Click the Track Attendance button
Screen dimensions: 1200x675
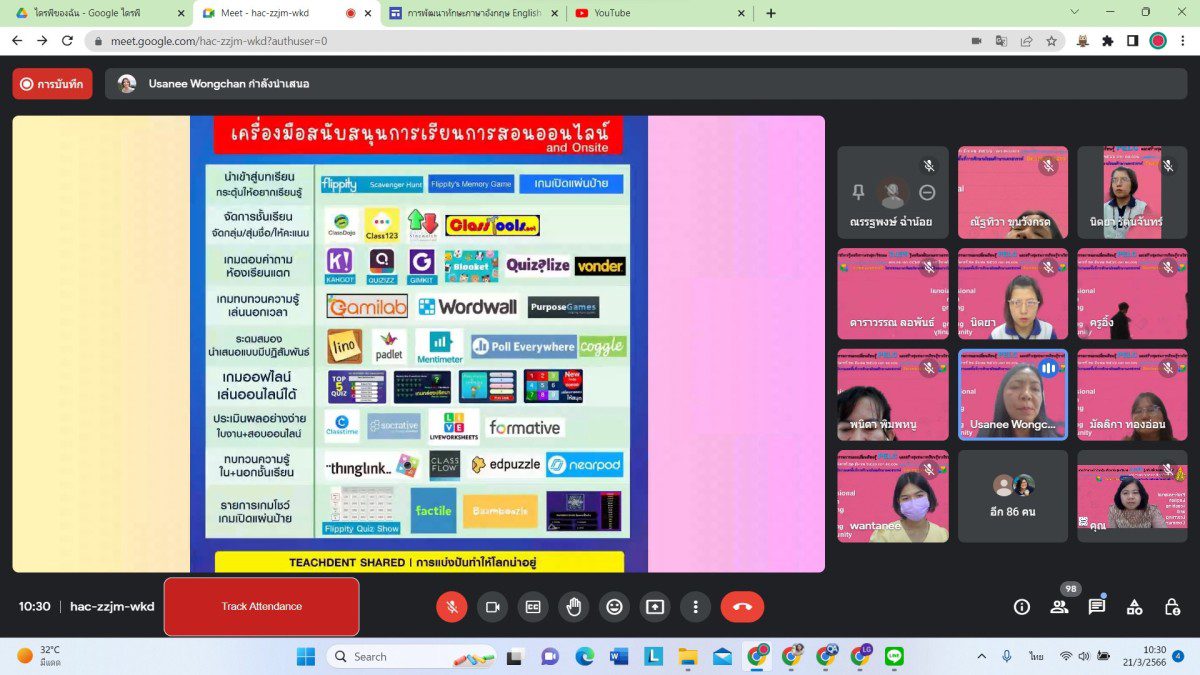[261, 606]
